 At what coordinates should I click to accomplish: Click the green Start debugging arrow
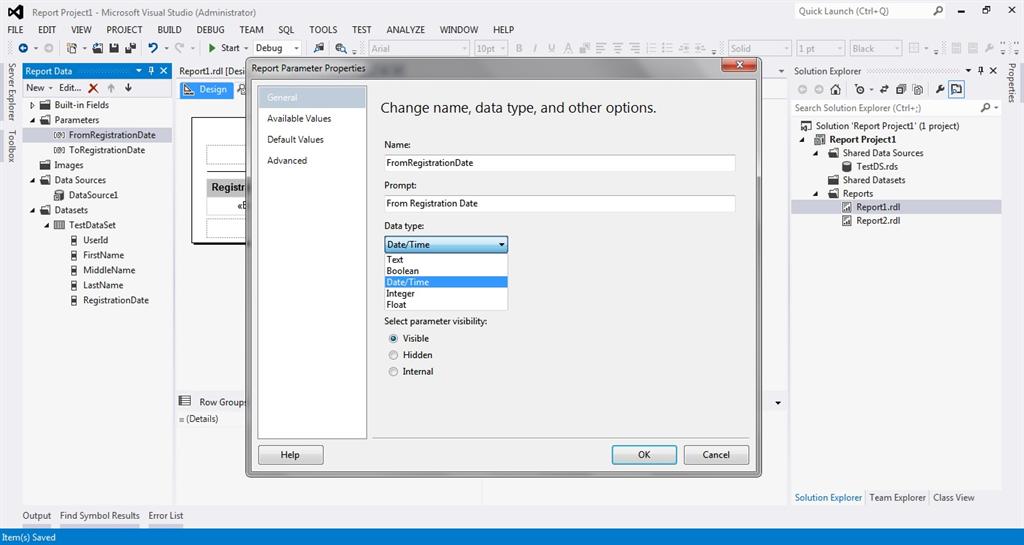click(212, 48)
